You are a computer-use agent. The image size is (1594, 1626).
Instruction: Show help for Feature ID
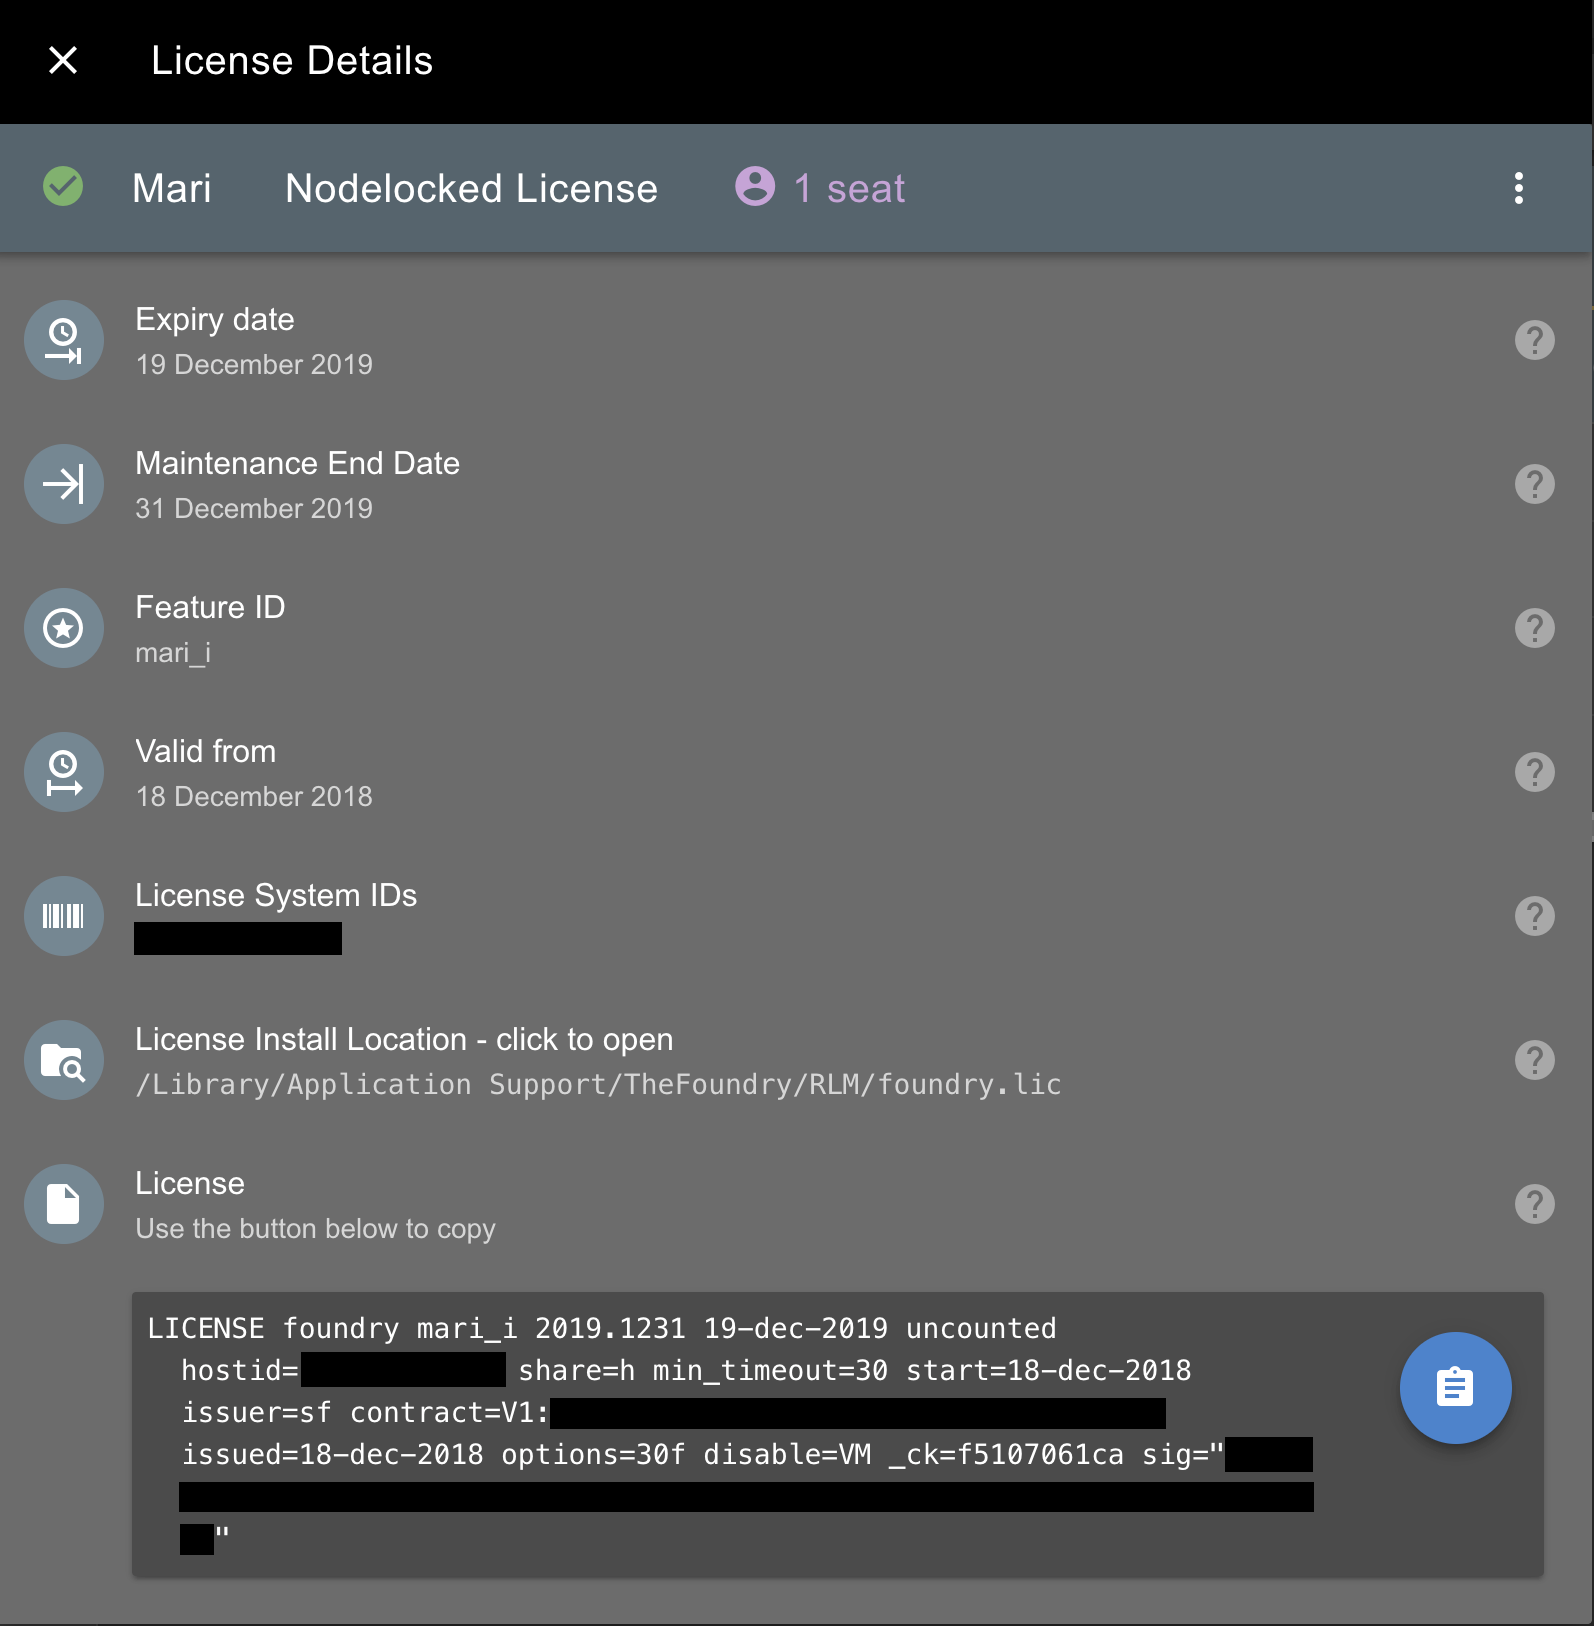(x=1534, y=628)
